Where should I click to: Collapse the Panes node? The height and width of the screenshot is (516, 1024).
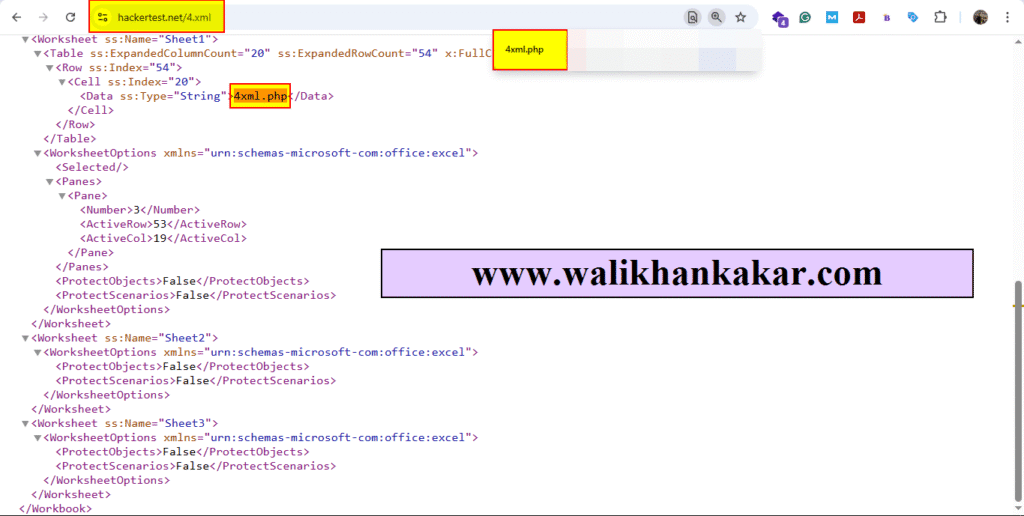(50, 182)
